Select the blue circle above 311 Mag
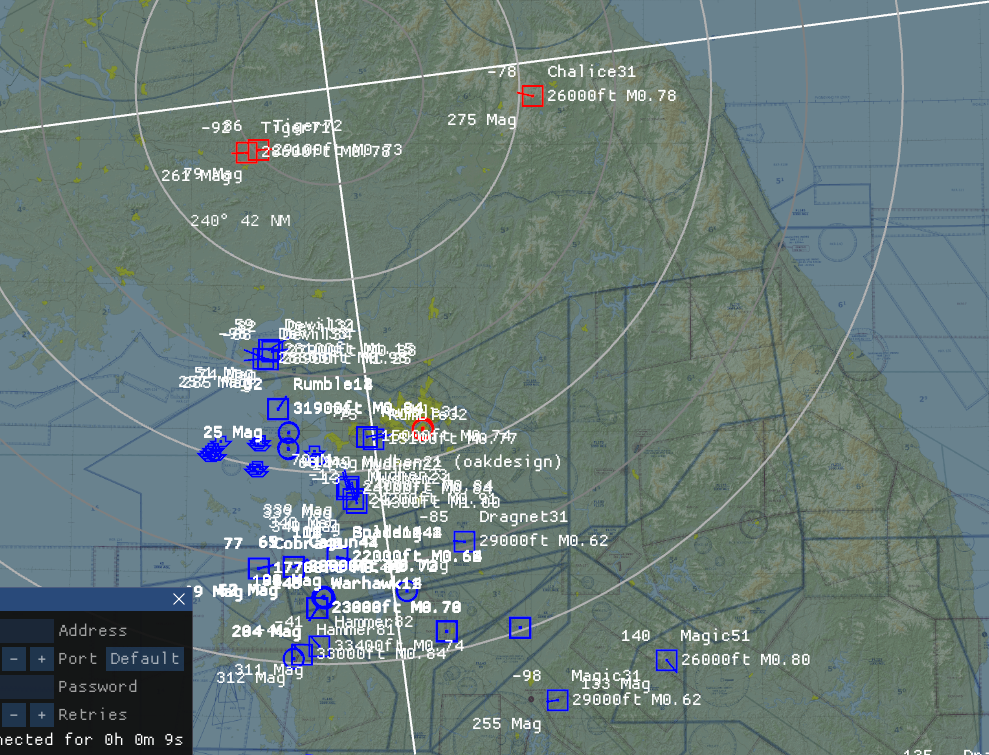The height and width of the screenshot is (755, 989). click(293, 658)
